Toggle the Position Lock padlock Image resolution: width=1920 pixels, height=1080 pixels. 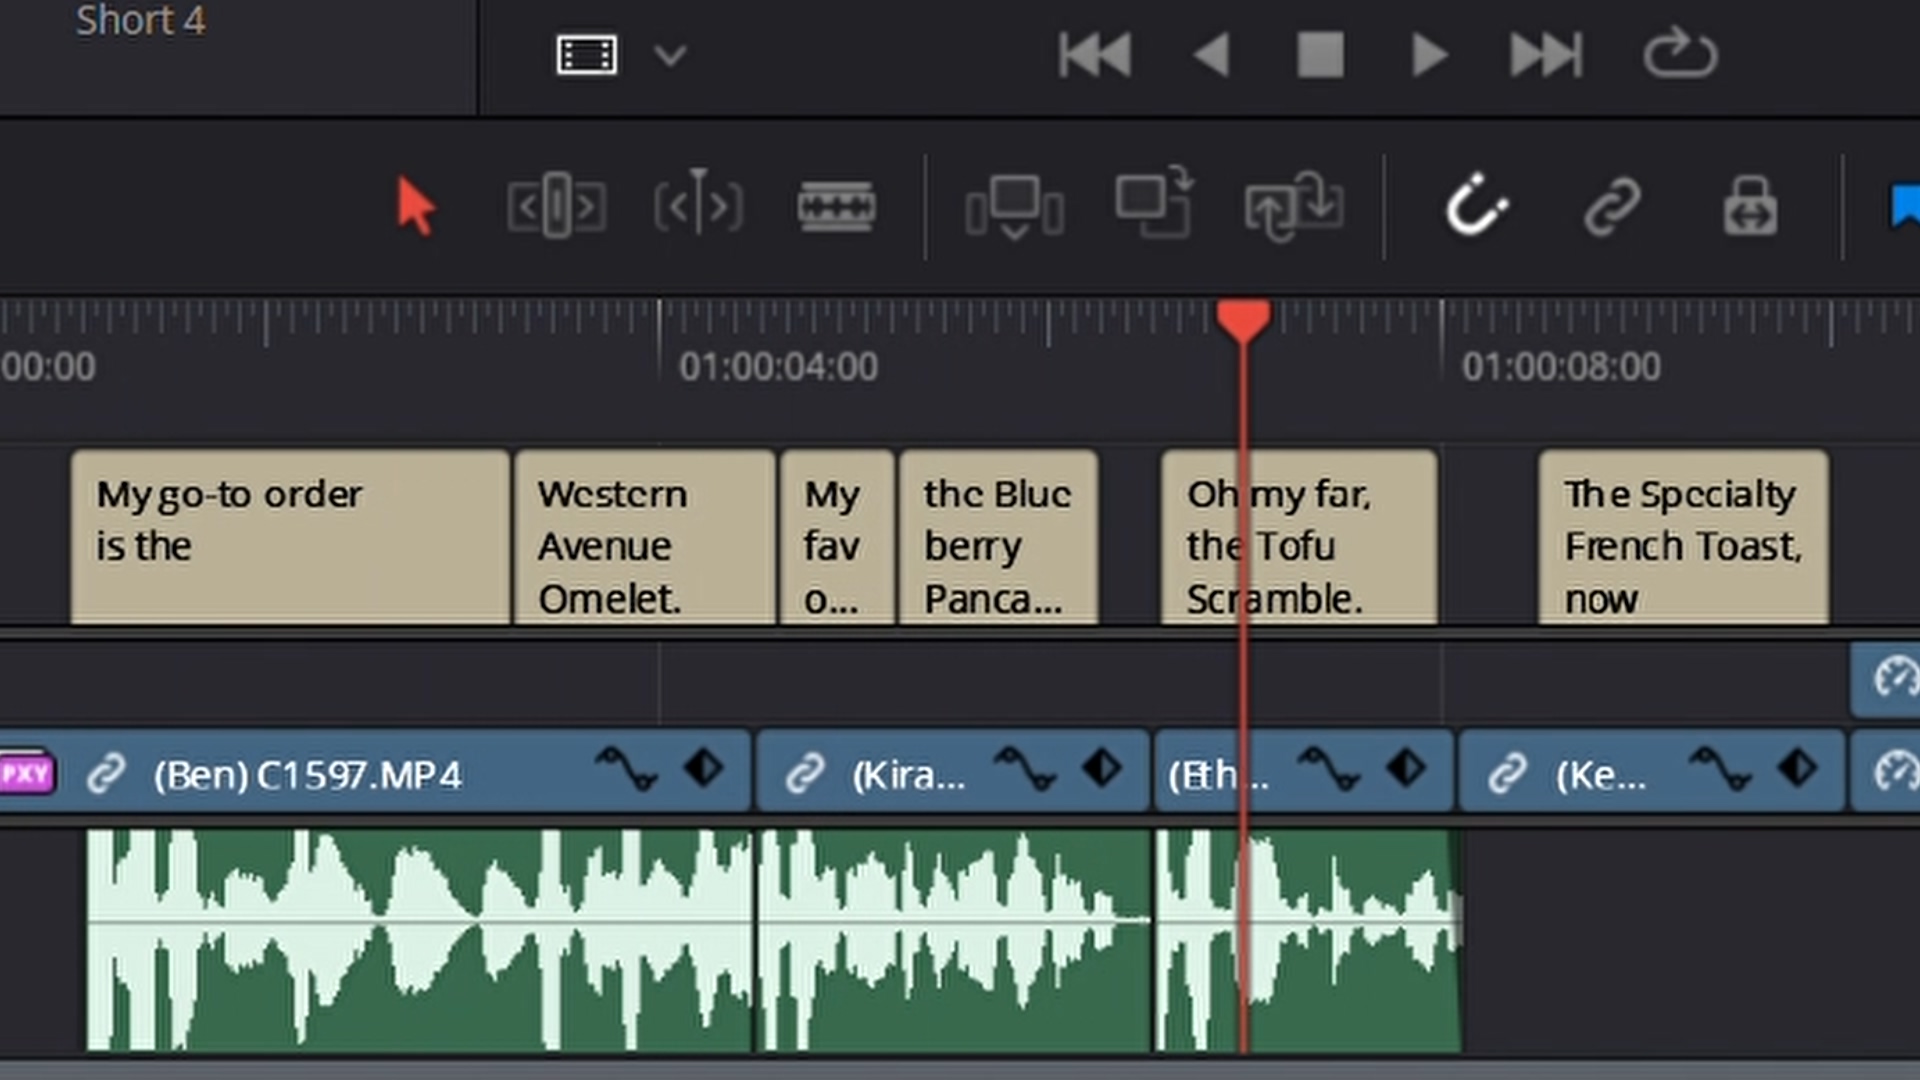[1750, 206]
